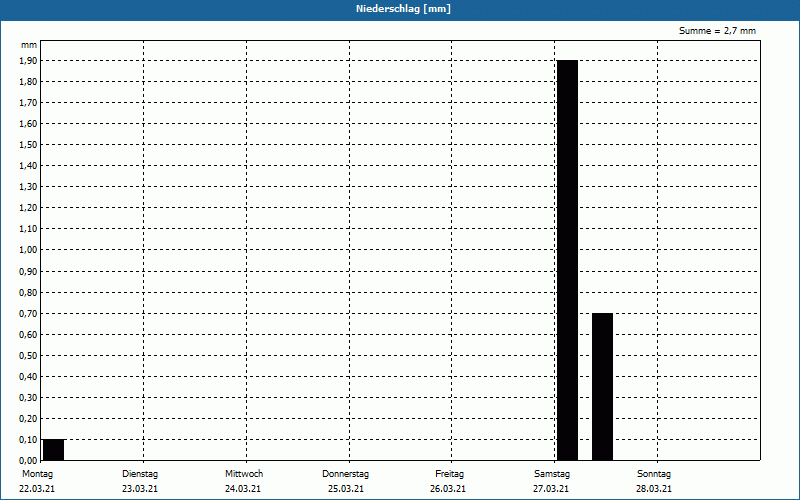Click the Niederschlag [mm] chart title
The height and width of the screenshot is (500, 800).
click(403, 9)
